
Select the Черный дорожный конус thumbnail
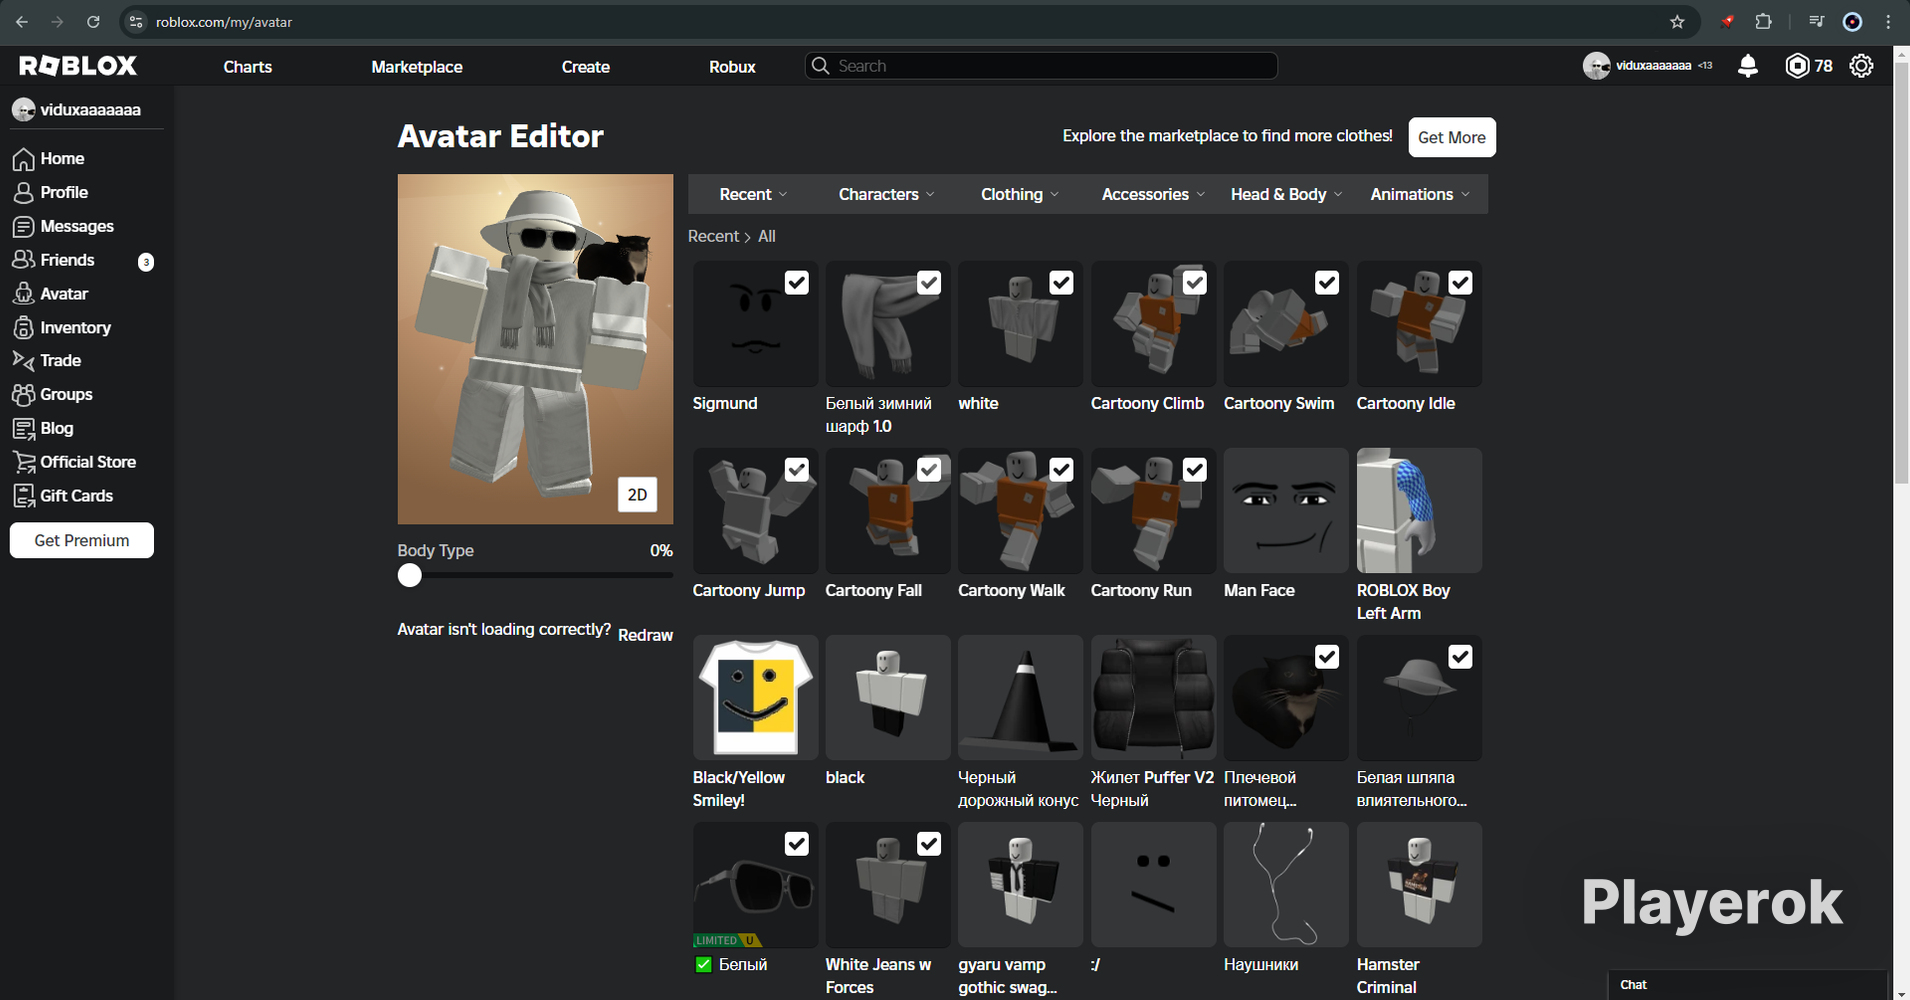(1020, 698)
